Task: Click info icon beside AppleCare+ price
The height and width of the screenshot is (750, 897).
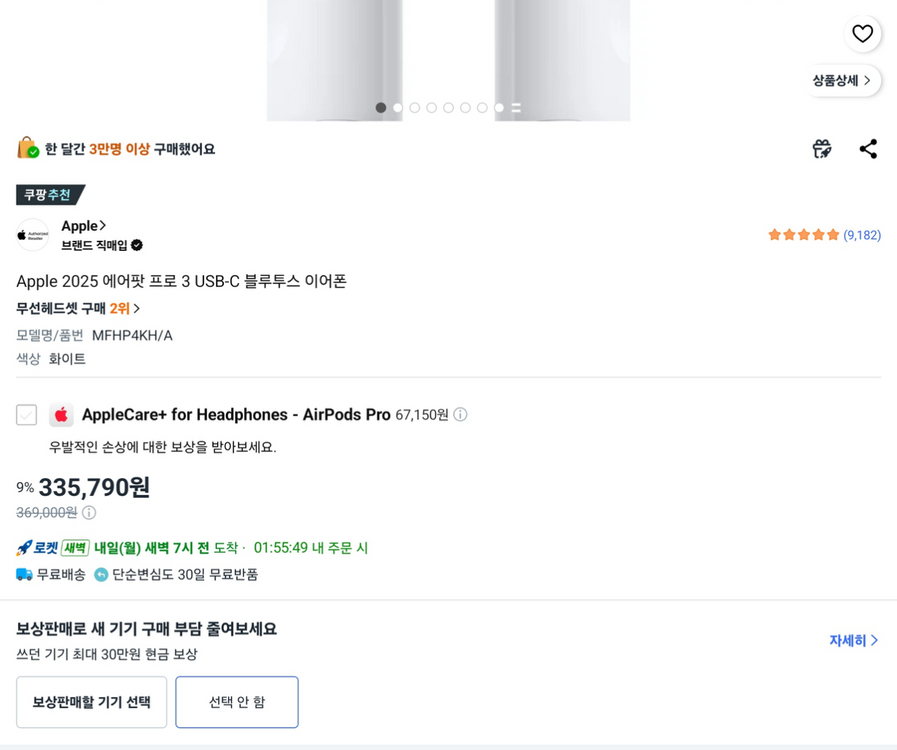Action: click(x=460, y=415)
